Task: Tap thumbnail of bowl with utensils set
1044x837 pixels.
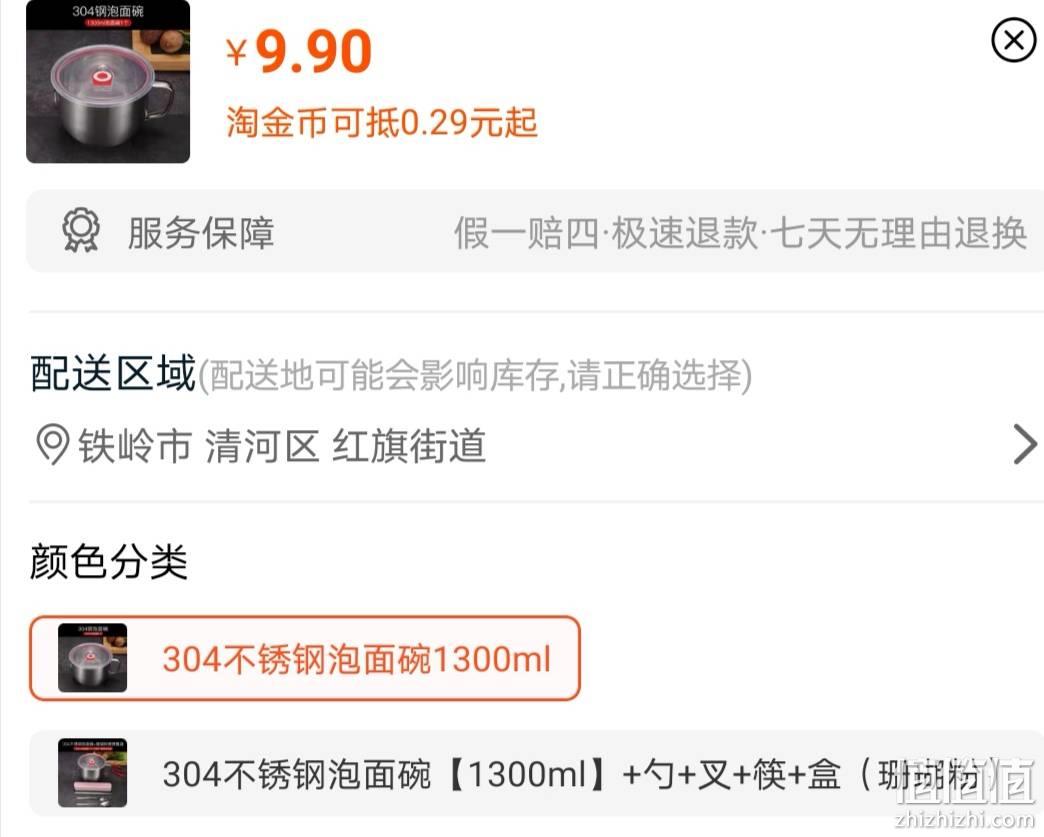Action: (92, 773)
